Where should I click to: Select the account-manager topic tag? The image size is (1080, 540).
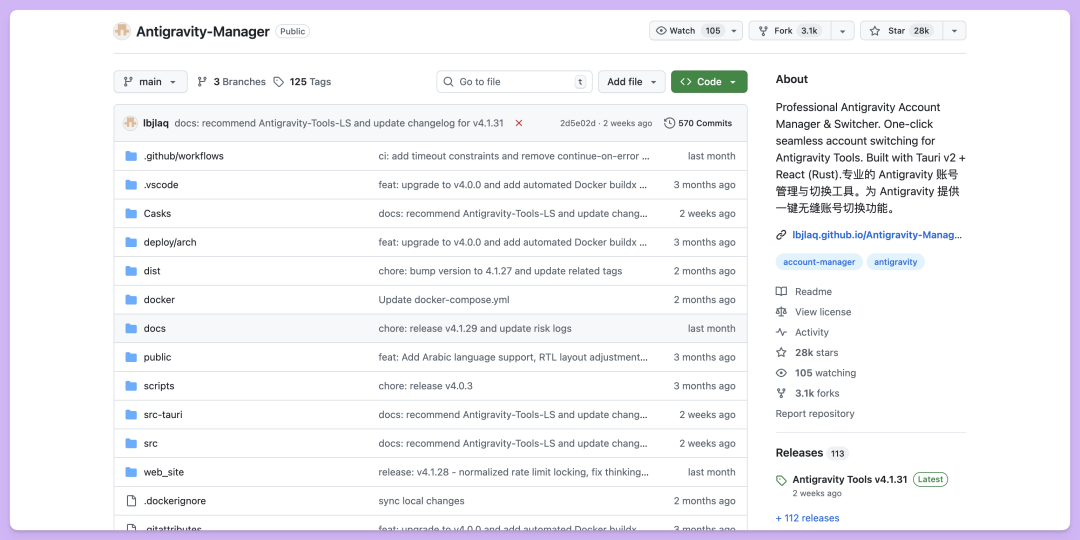click(x=818, y=262)
